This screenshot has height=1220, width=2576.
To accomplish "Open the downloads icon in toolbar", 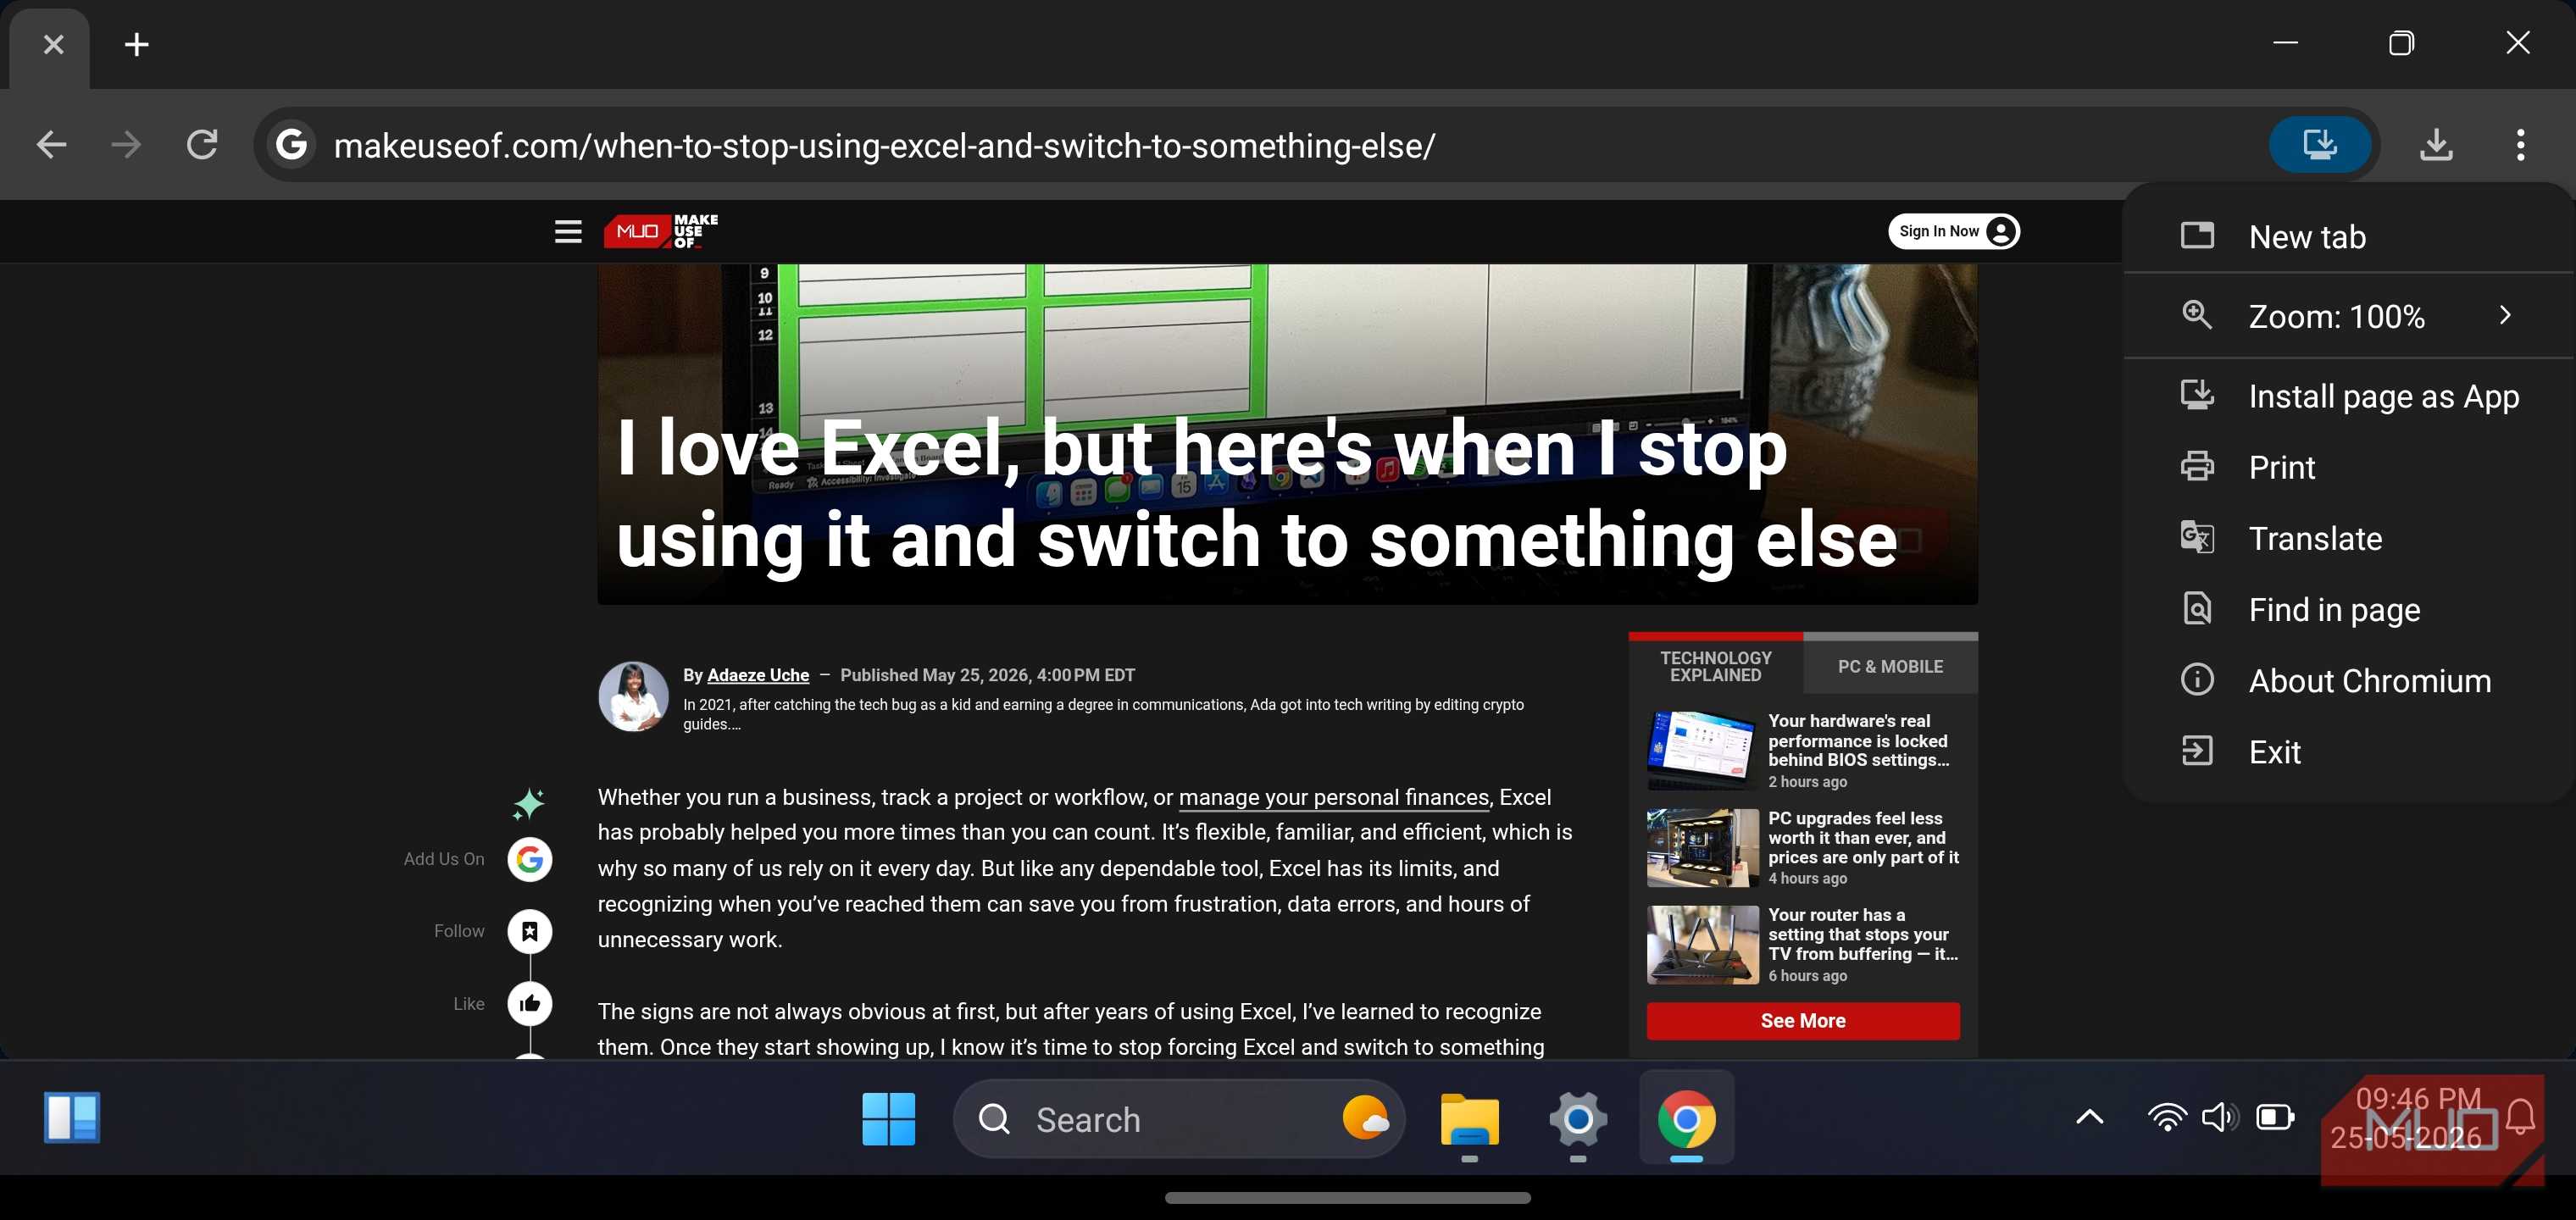I will point(2436,145).
